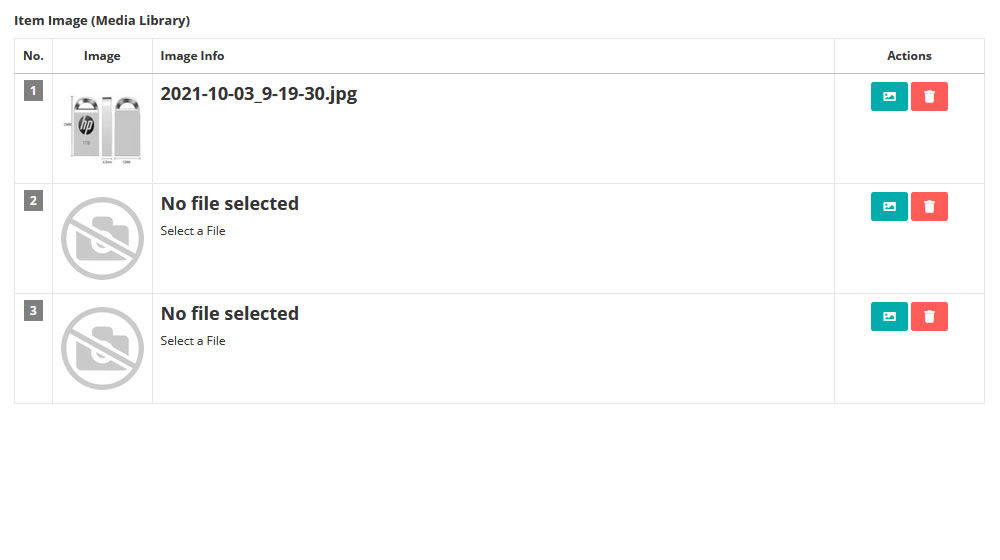
Task: Click the number 1 row badge
Action: pos(33,91)
